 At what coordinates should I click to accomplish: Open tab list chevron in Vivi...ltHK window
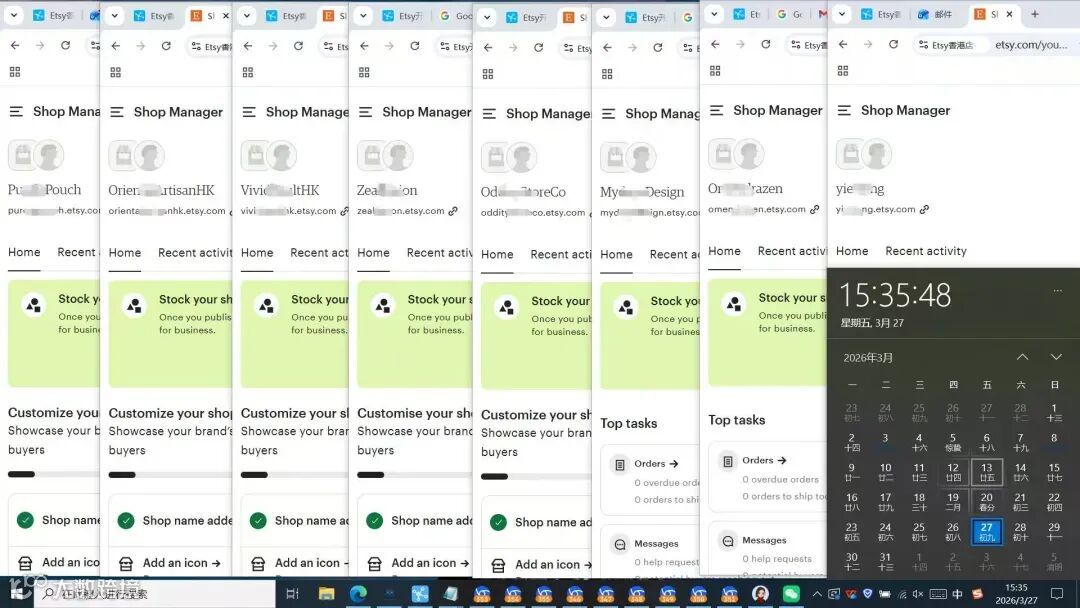coord(247,15)
